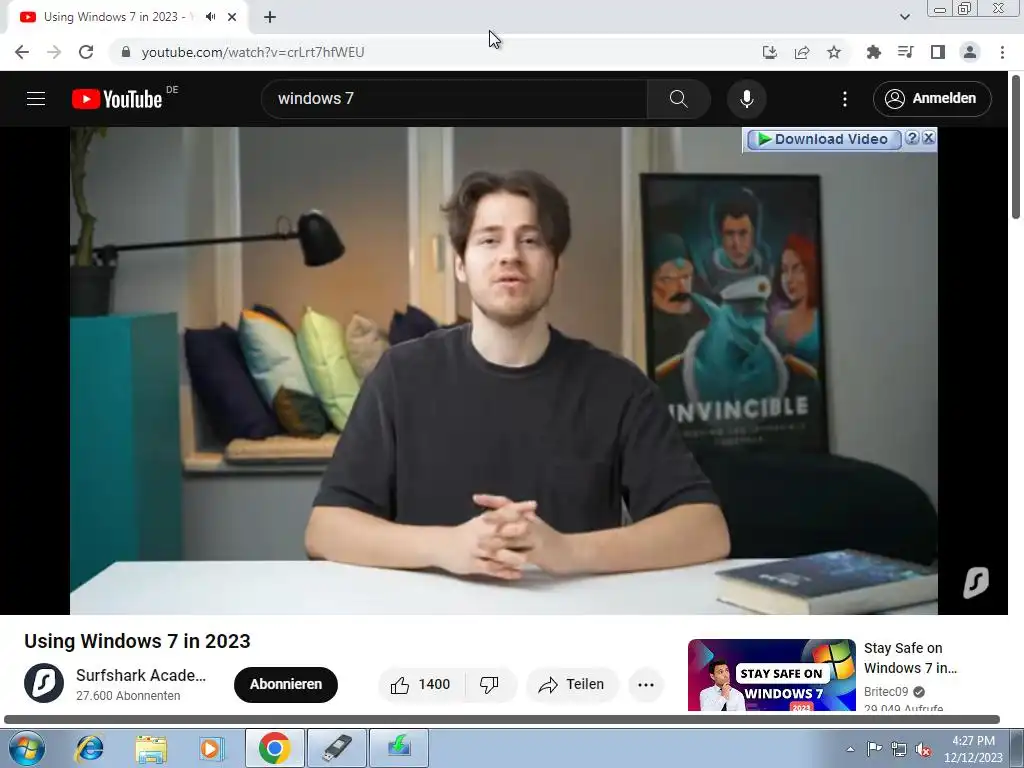This screenshot has width=1024, height=768.
Task: Click the question mark help on download bar
Action: tap(912, 138)
